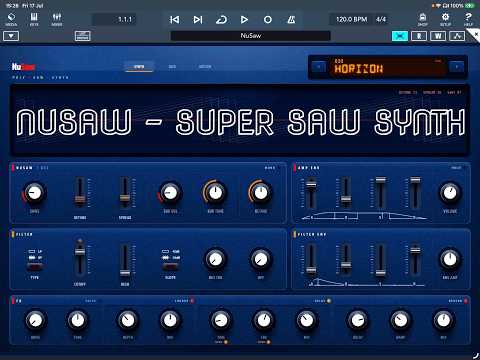Image resolution: width=480 pixels, height=360 pixels.
Task: Select the previous preset before Horizon
Action: pos(319,67)
